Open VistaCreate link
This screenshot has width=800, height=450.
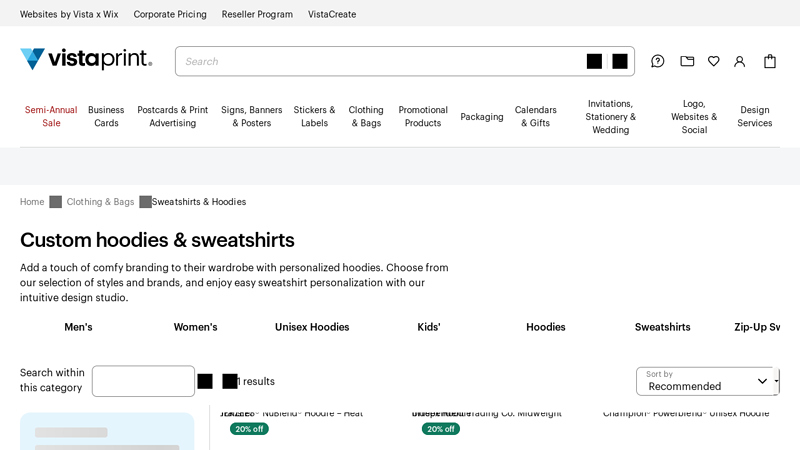tap(332, 14)
